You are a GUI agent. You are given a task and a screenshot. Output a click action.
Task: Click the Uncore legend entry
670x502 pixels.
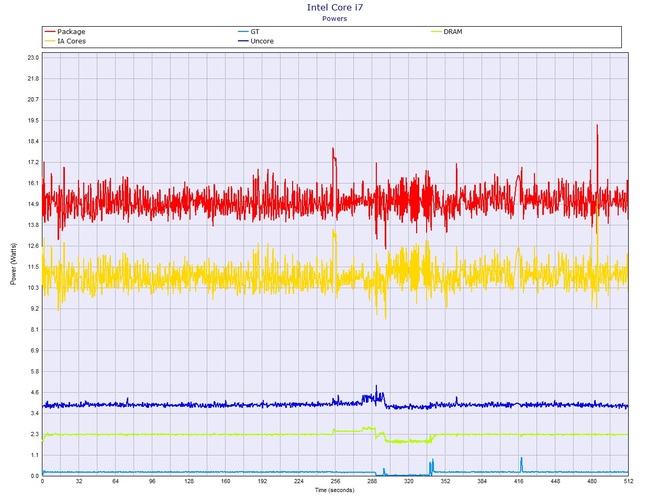pos(256,41)
